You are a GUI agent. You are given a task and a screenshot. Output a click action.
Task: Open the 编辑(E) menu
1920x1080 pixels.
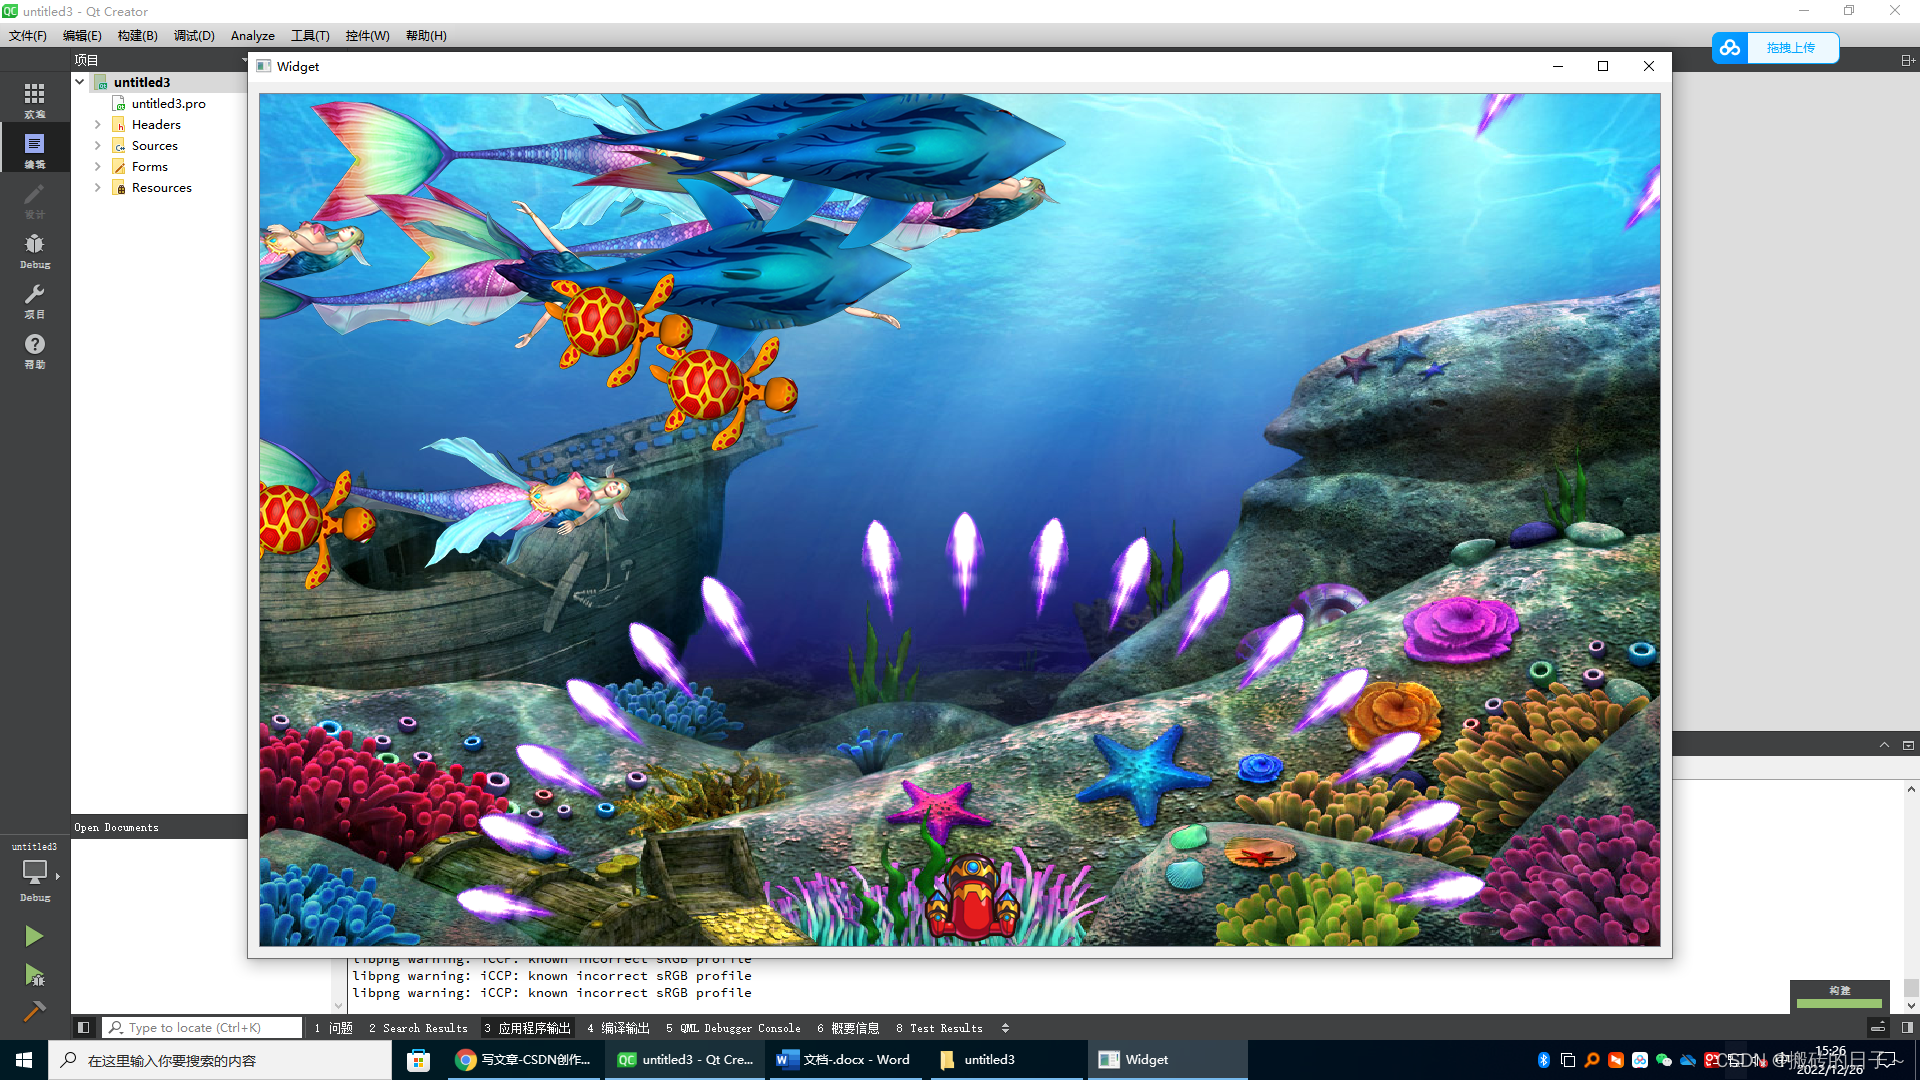82,35
